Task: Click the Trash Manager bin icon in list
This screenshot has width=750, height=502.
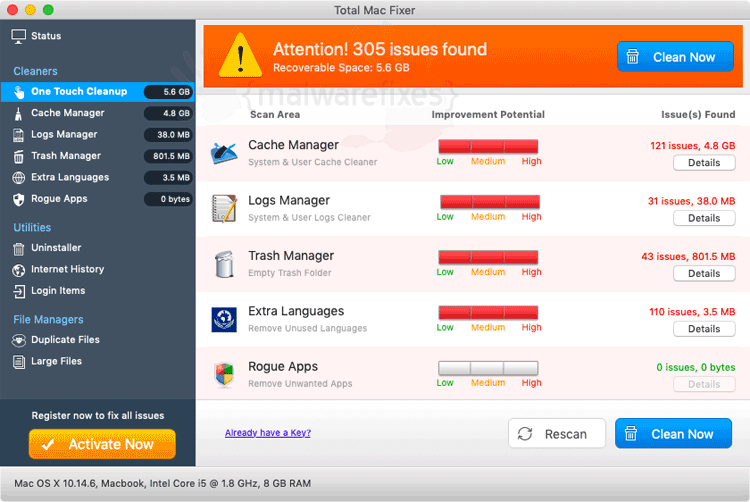Action: tap(224, 264)
